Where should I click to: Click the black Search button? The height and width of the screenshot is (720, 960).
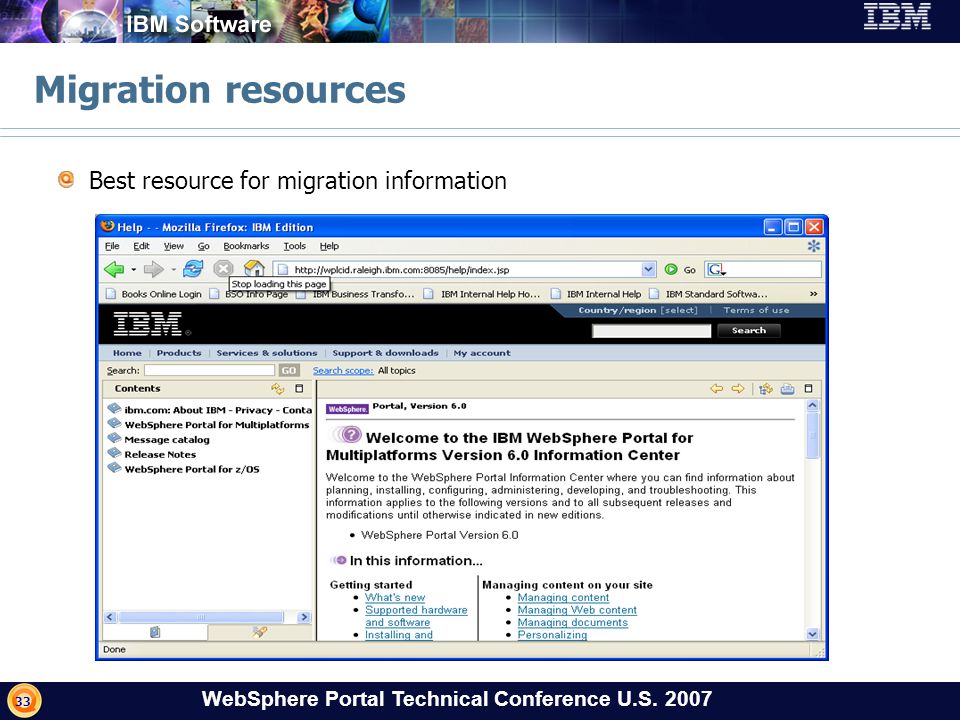[x=749, y=331]
